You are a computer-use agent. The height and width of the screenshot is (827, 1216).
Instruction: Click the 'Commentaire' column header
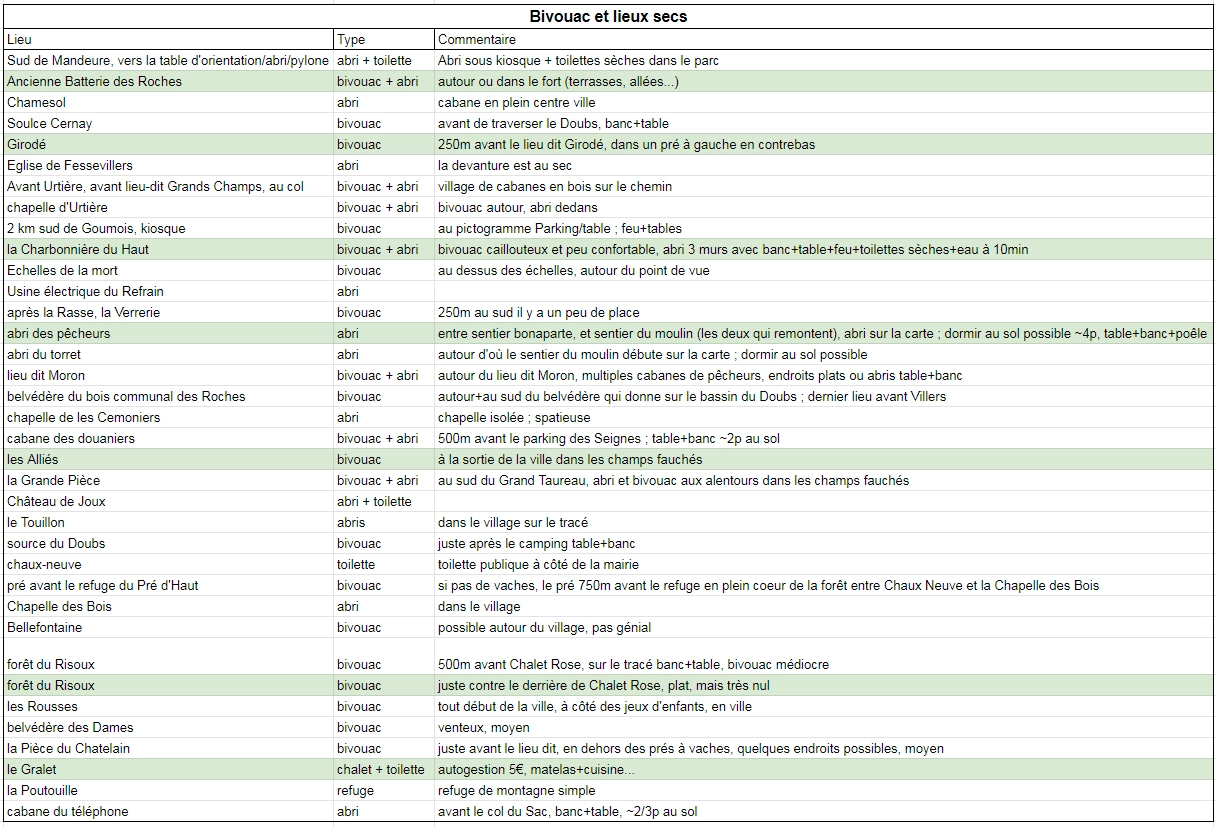coord(824,40)
